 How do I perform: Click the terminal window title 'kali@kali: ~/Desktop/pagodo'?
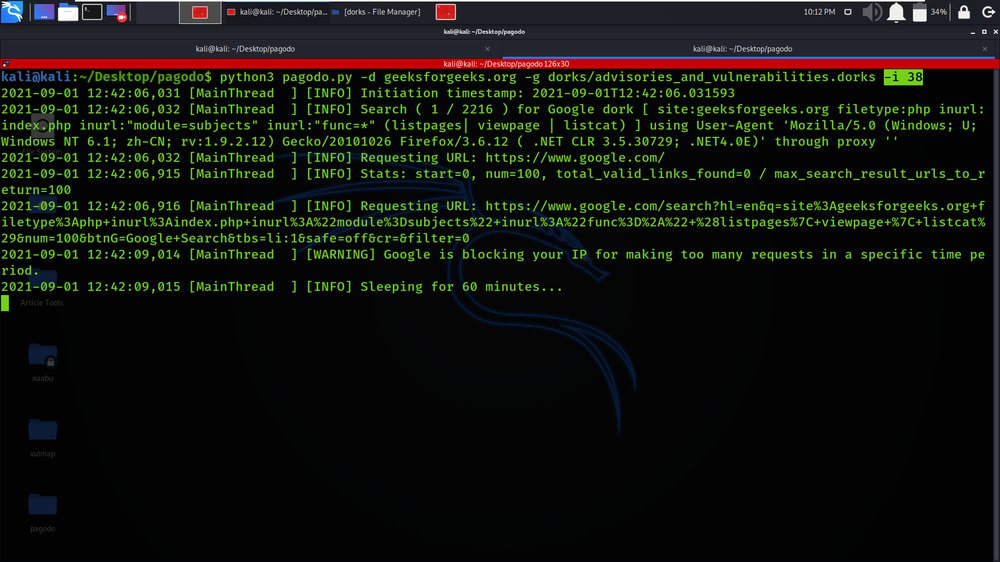click(x=484, y=32)
